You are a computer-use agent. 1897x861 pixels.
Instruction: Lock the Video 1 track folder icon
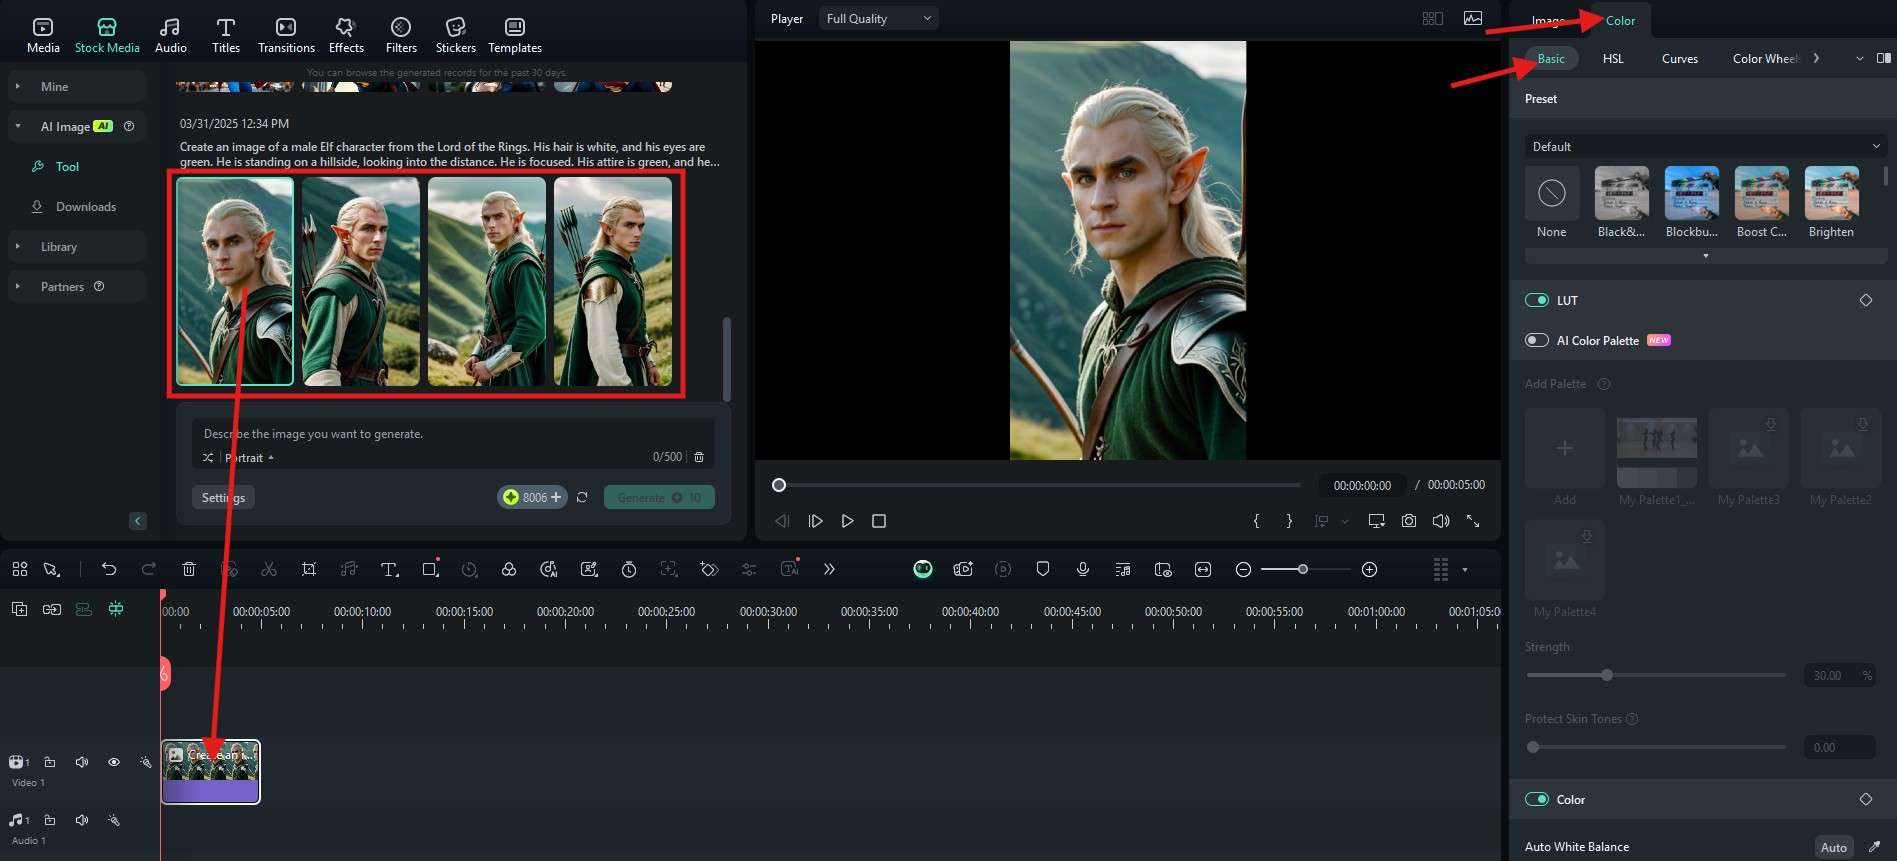pos(50,762)
